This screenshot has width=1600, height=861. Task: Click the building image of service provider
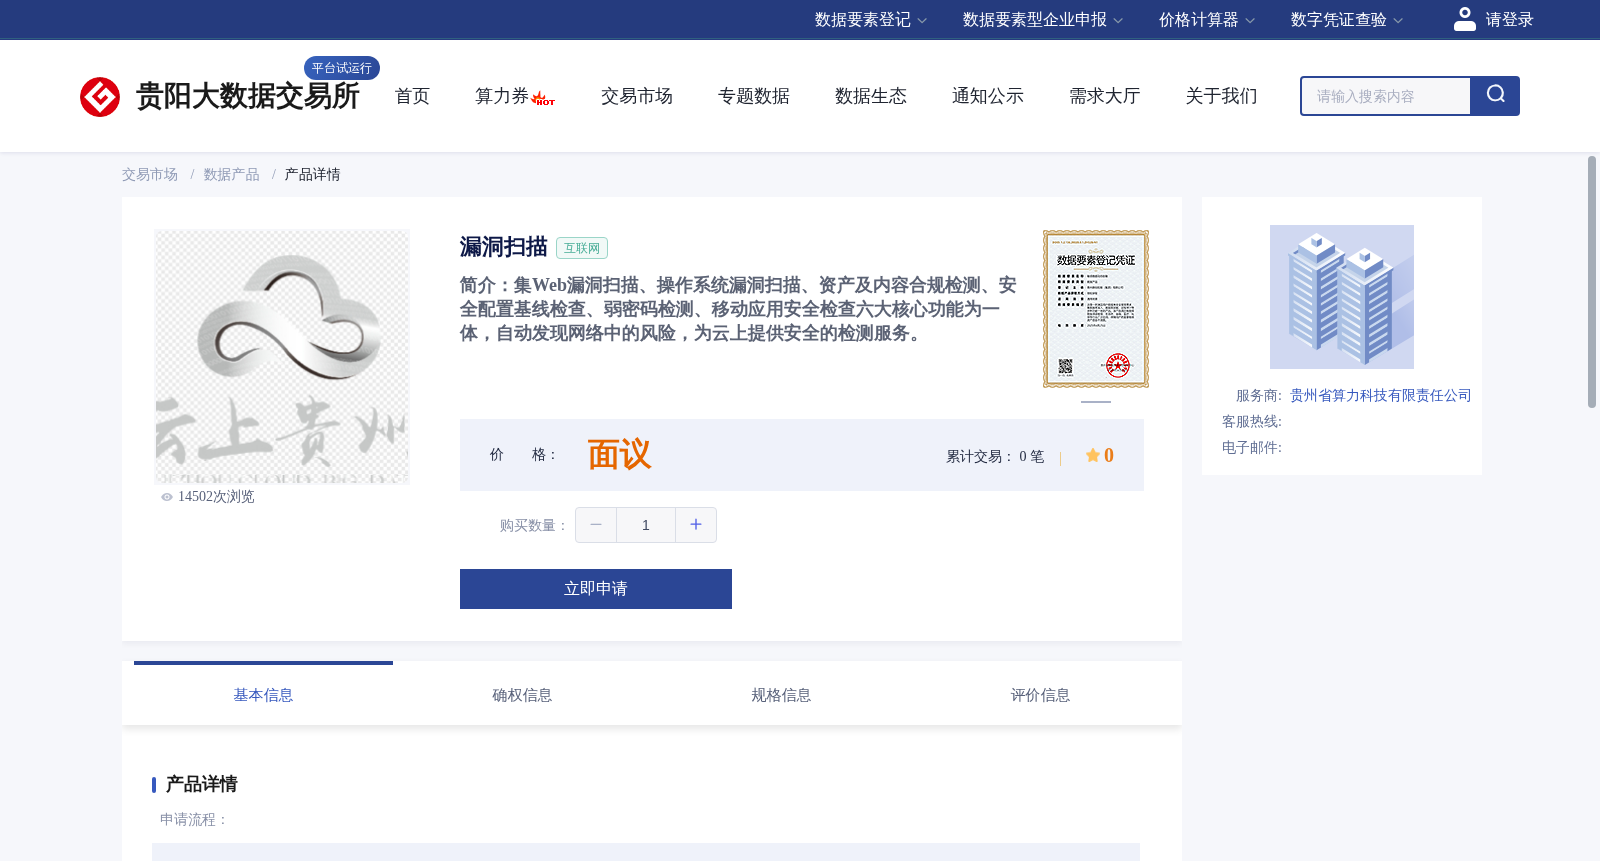click(1342, 297)
